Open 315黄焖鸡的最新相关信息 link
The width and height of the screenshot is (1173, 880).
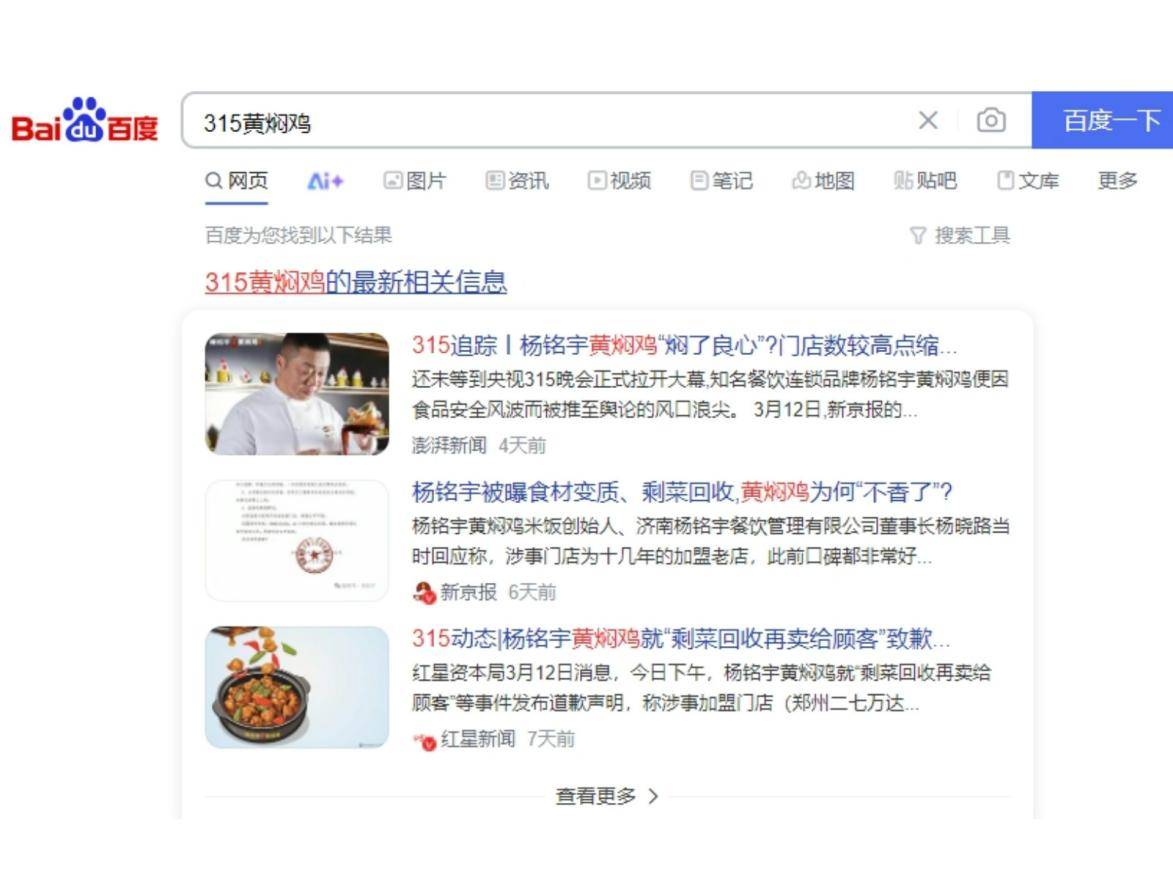coord(356,282)
